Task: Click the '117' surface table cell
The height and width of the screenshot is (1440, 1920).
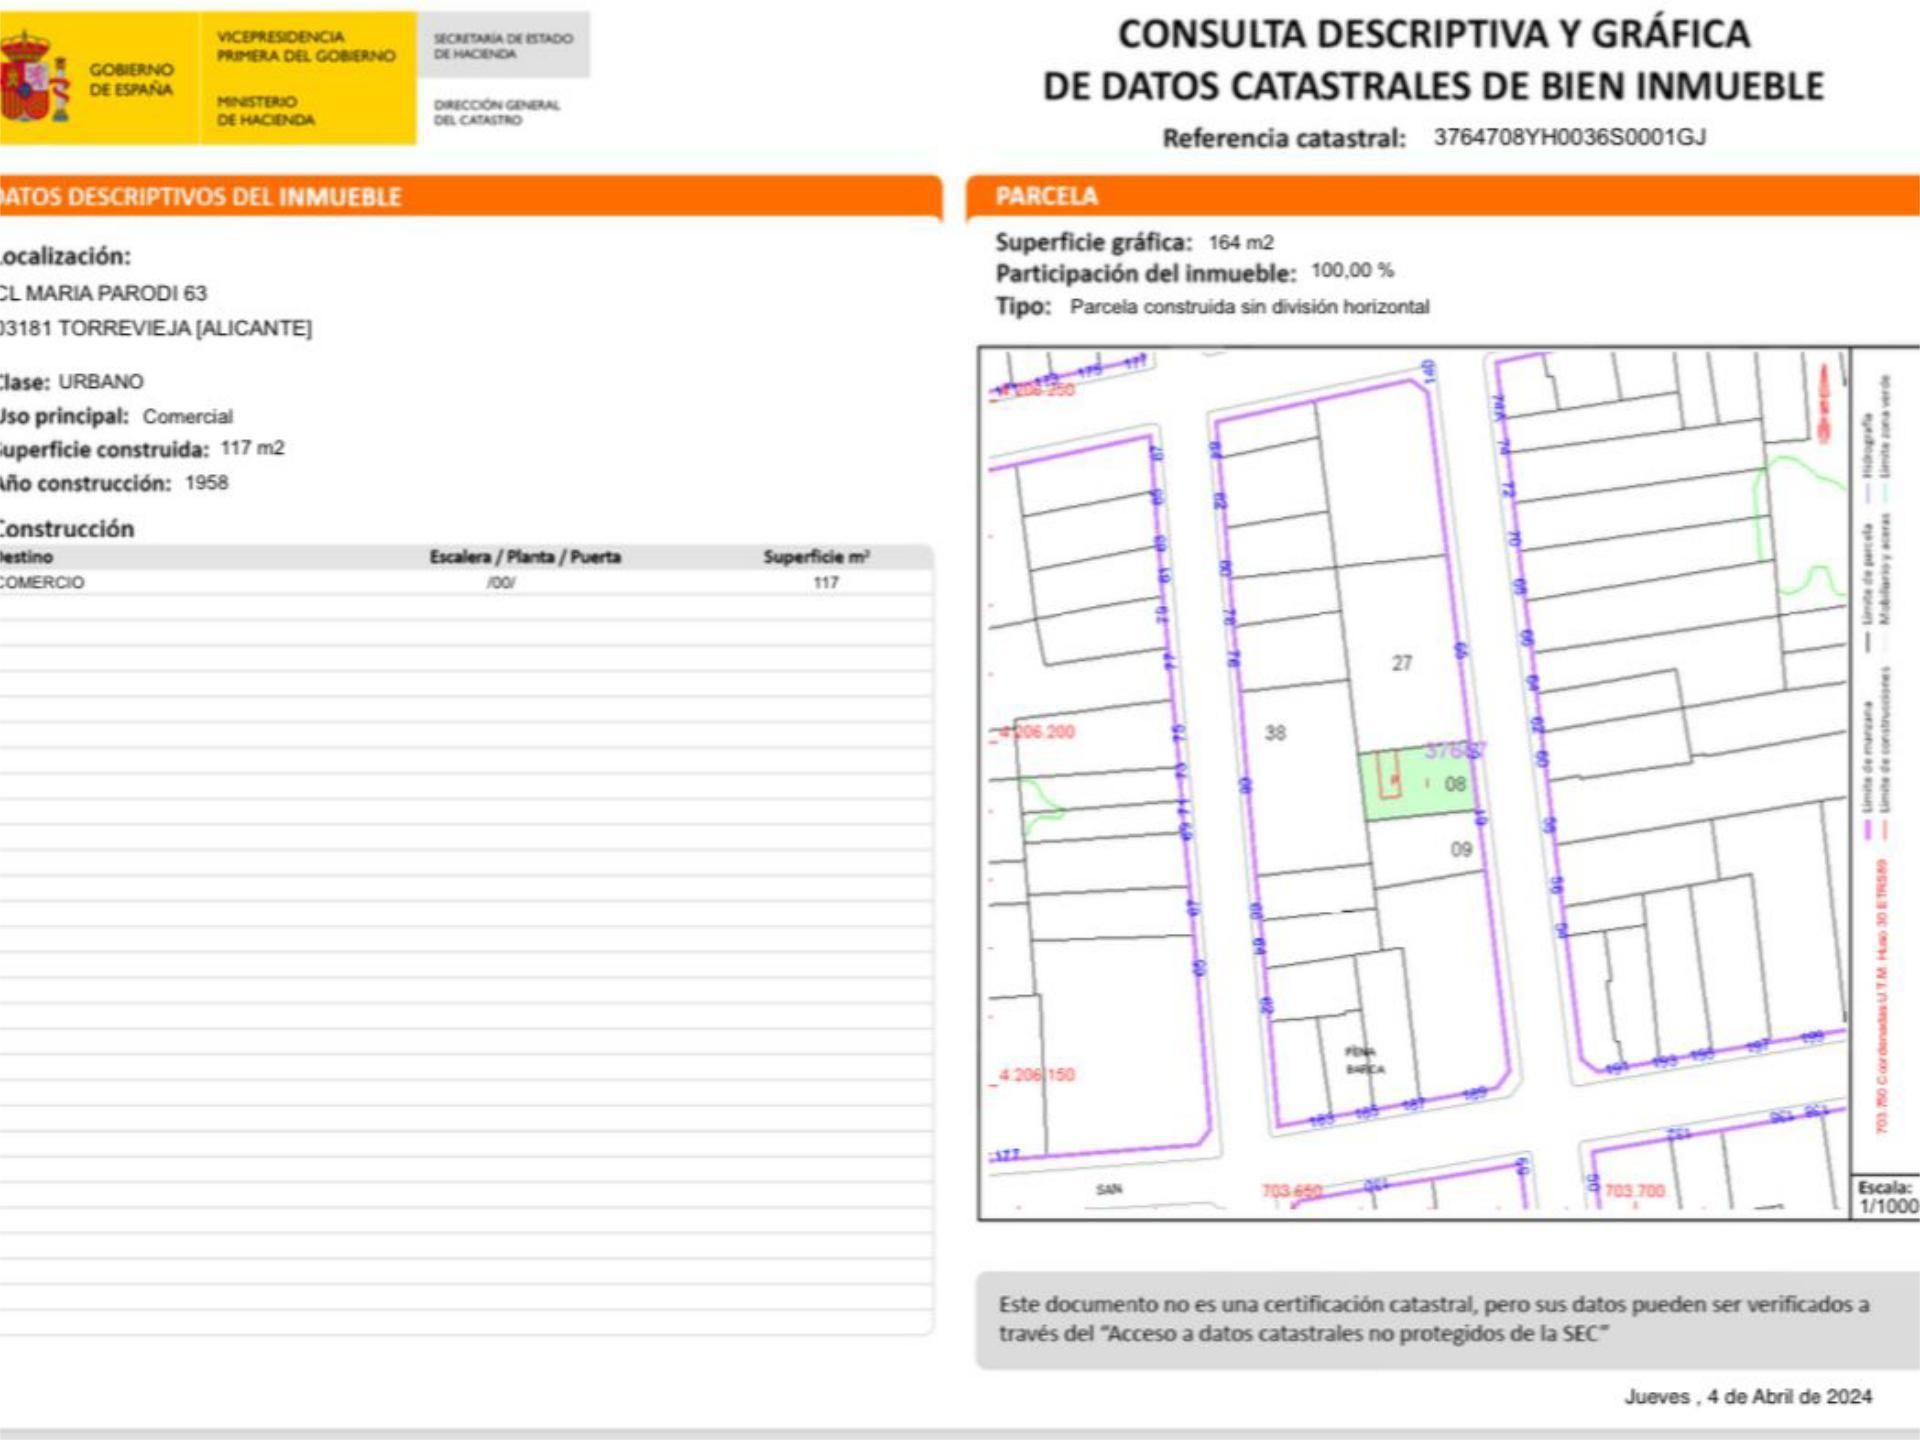Action: (825, 582)
